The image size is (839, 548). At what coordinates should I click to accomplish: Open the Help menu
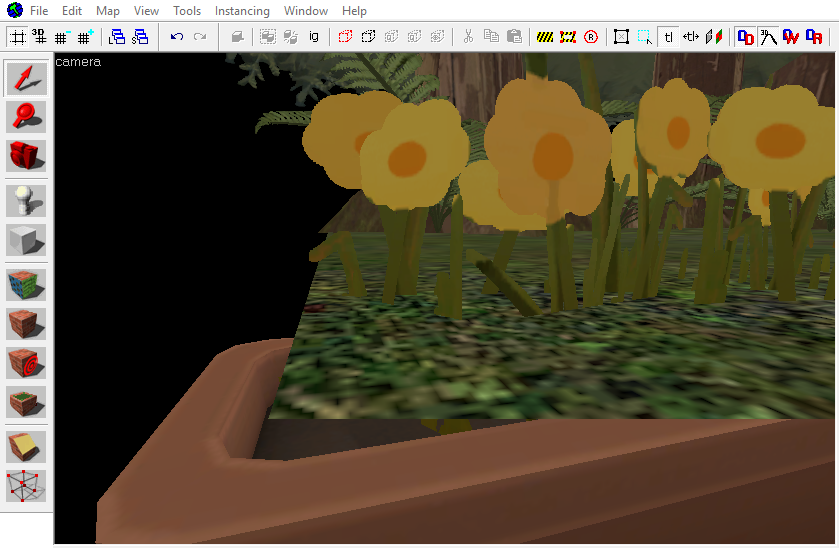(x=354, y=11)
